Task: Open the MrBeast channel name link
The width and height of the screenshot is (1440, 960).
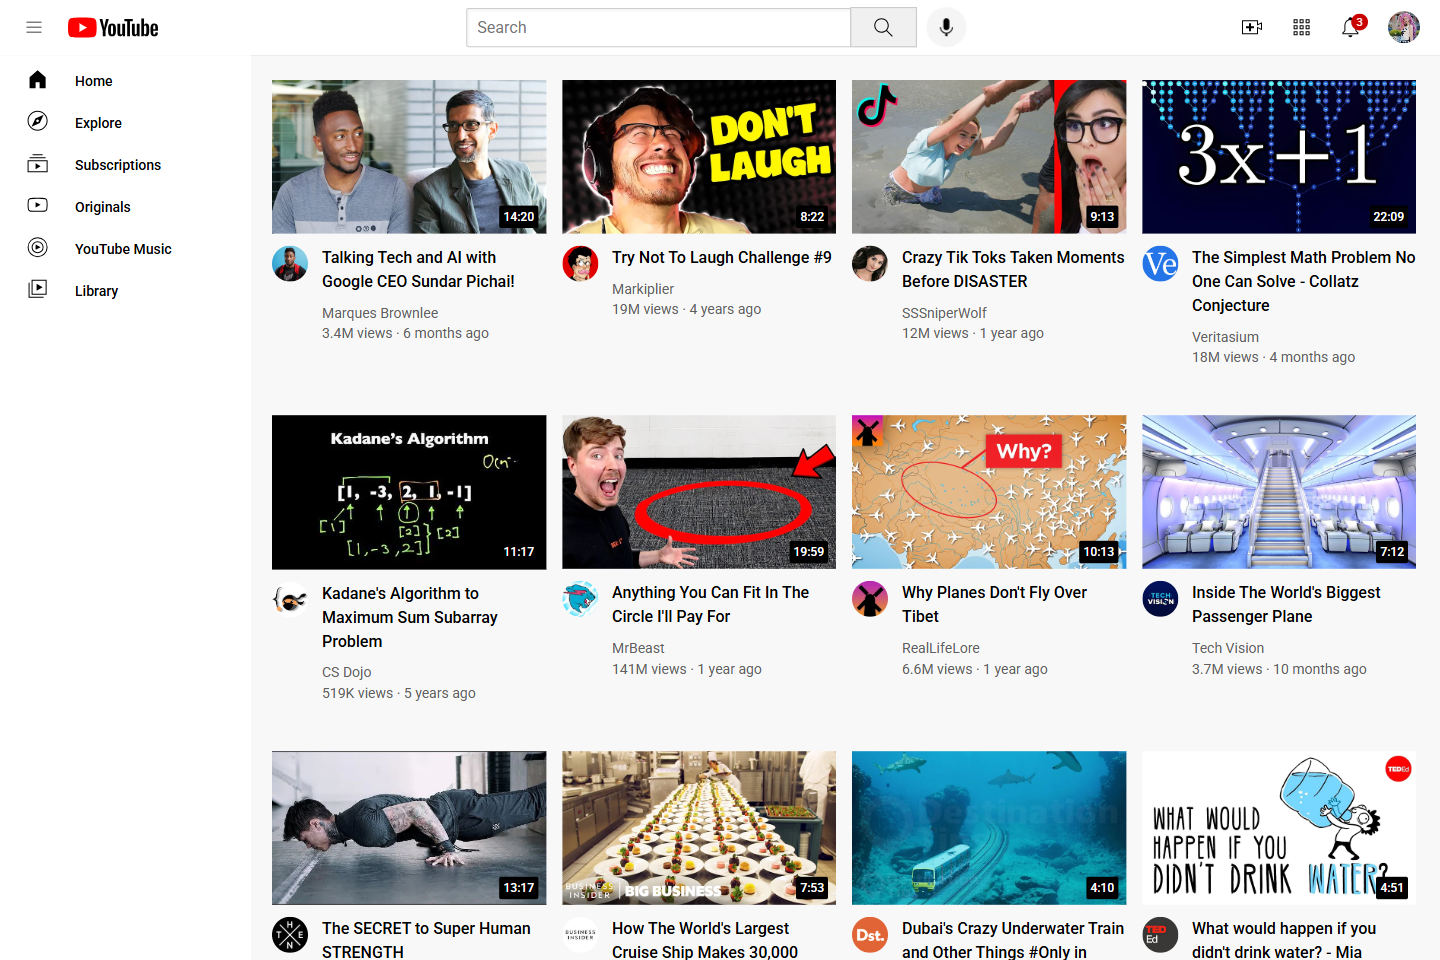Action: tap(638, 648)
